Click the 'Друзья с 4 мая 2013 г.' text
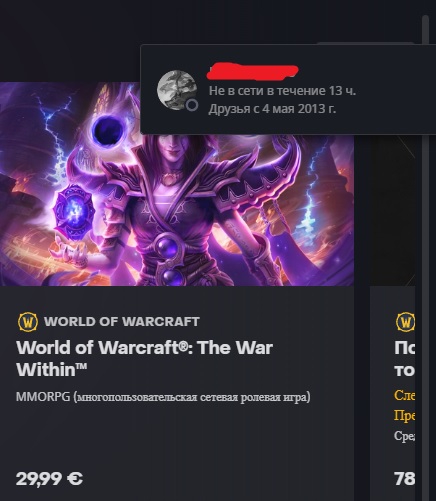 click(272, 109)
